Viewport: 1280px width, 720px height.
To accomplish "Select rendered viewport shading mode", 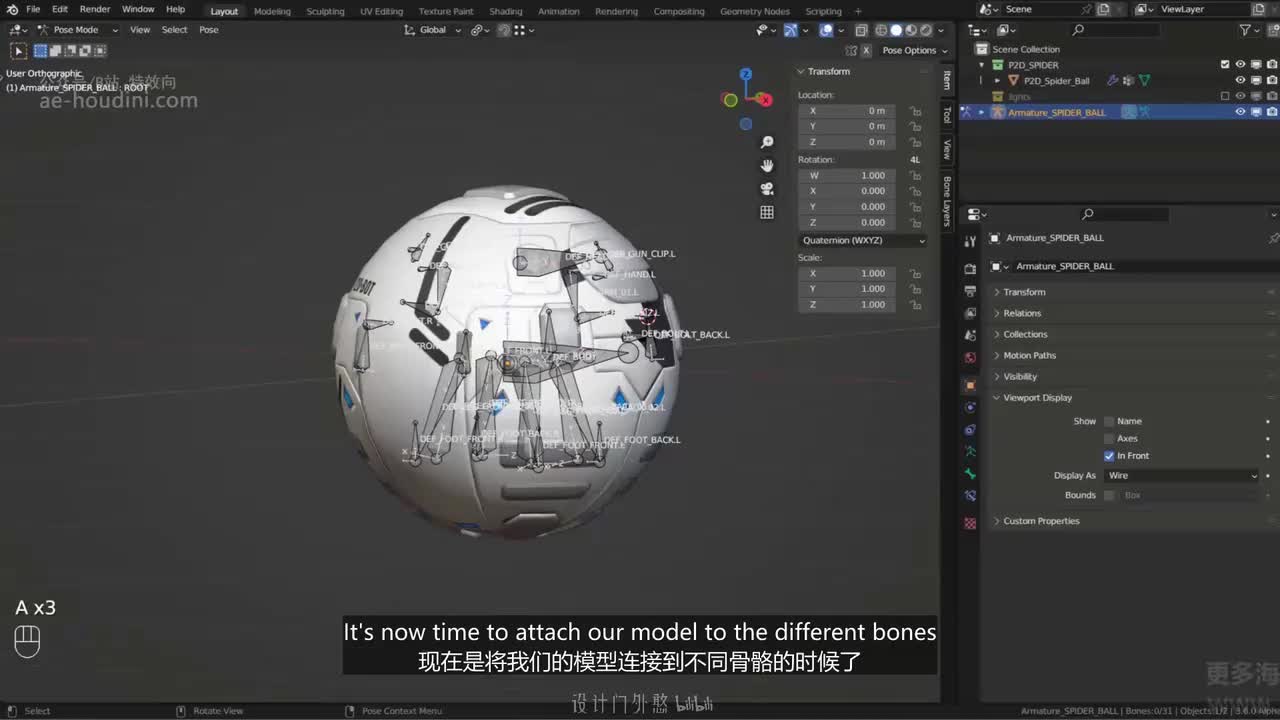I will tap(926, 30).
